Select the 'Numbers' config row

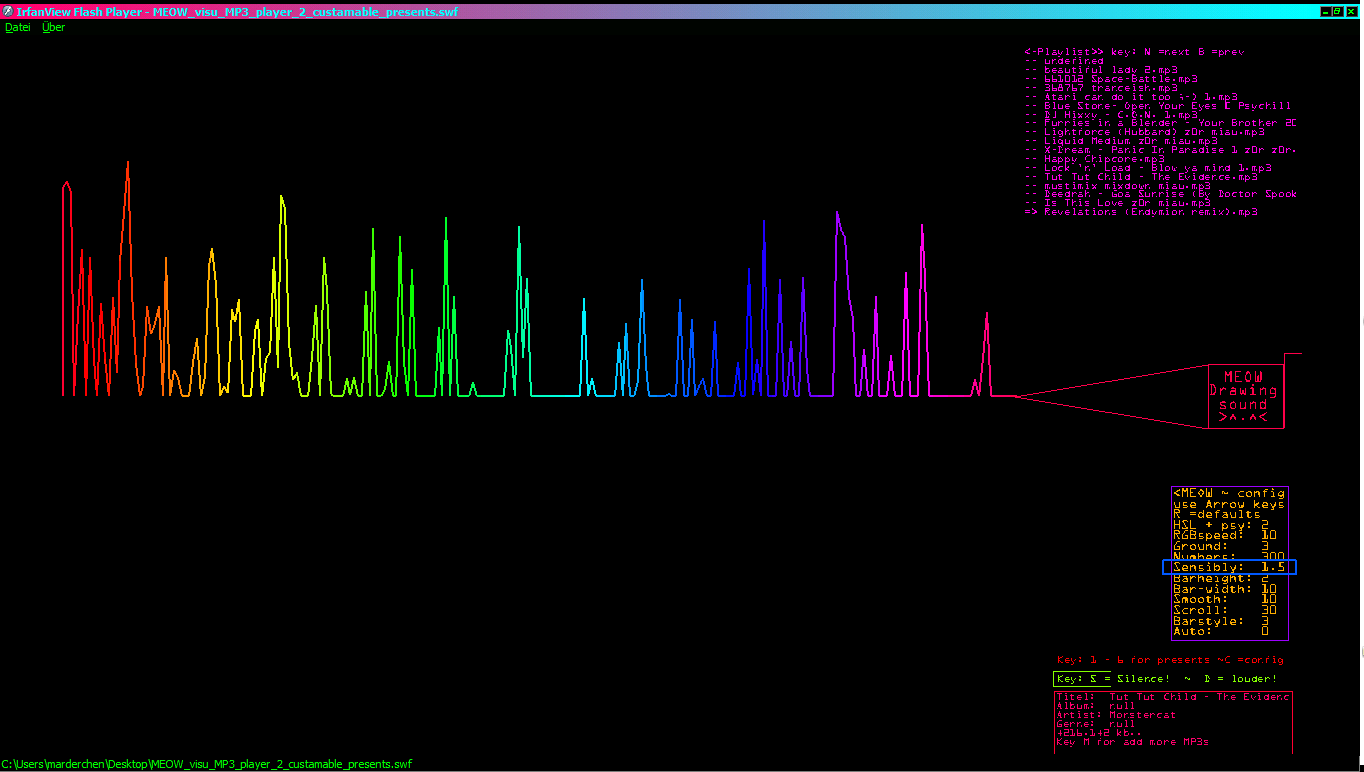(x=1229, y=556)
